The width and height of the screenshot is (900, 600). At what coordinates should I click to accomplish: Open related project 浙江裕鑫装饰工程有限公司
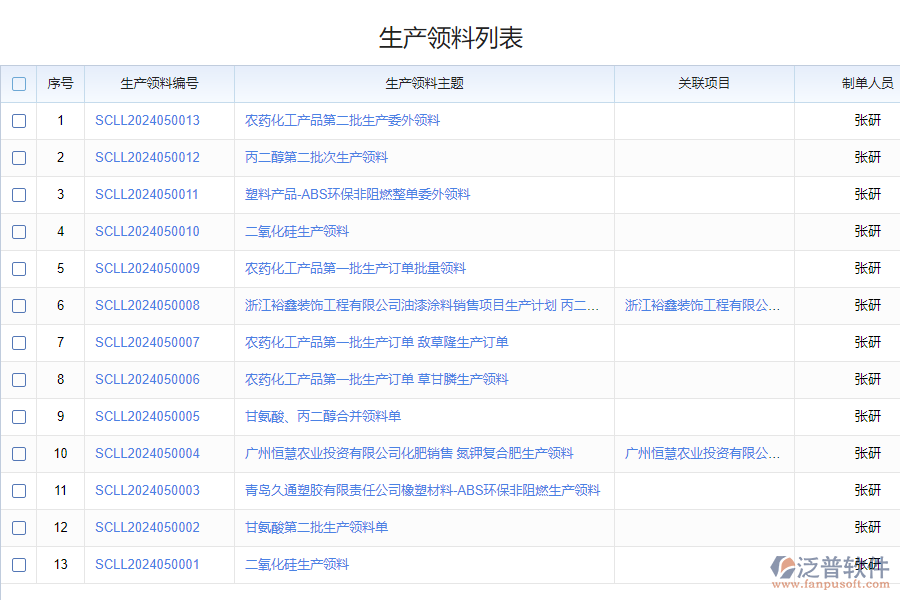tap(702, 306)
